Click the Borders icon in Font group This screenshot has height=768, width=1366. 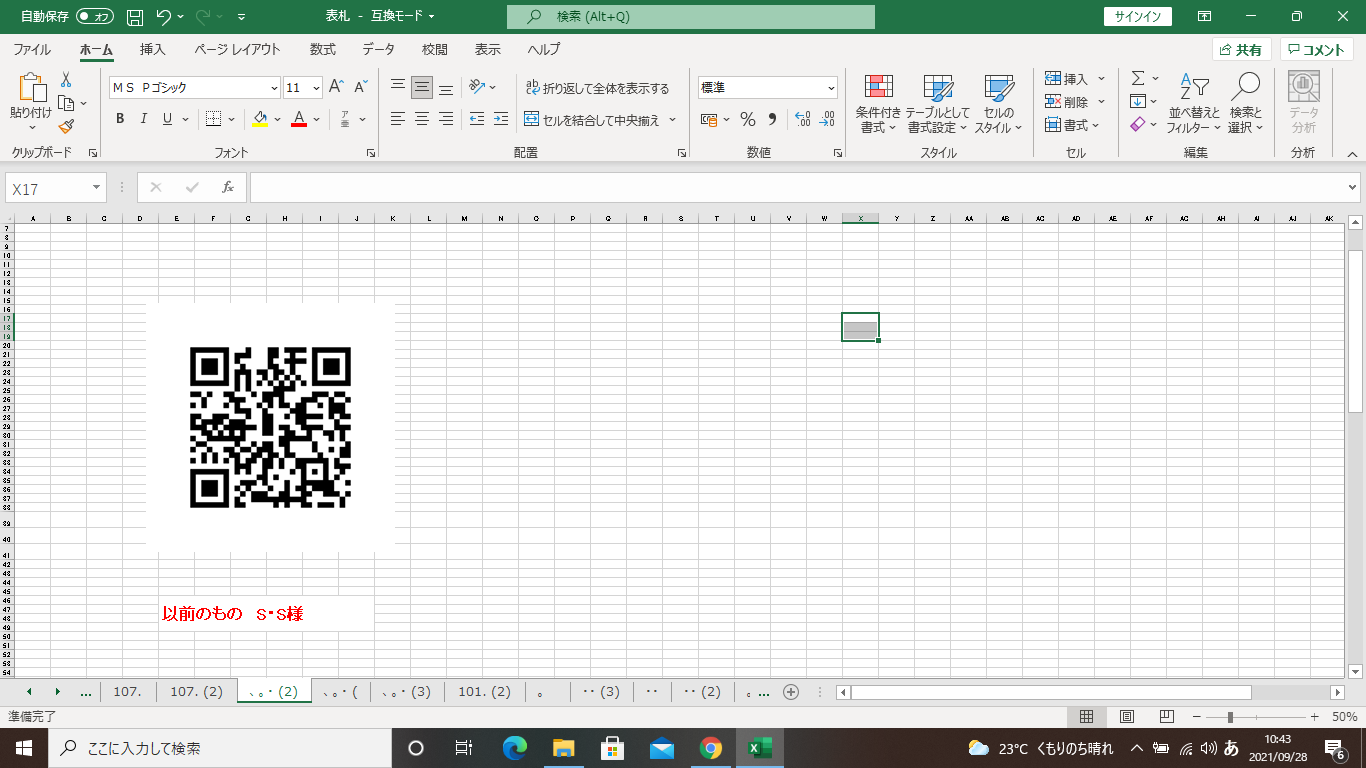(213, 119)
